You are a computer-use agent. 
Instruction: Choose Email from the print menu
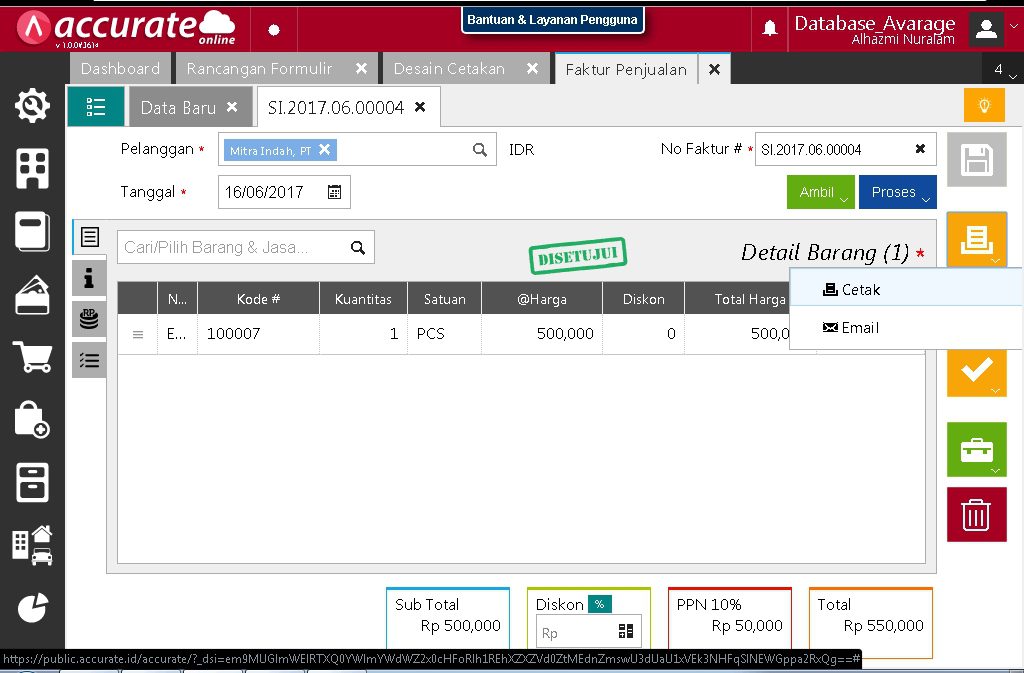pos(859,328)
